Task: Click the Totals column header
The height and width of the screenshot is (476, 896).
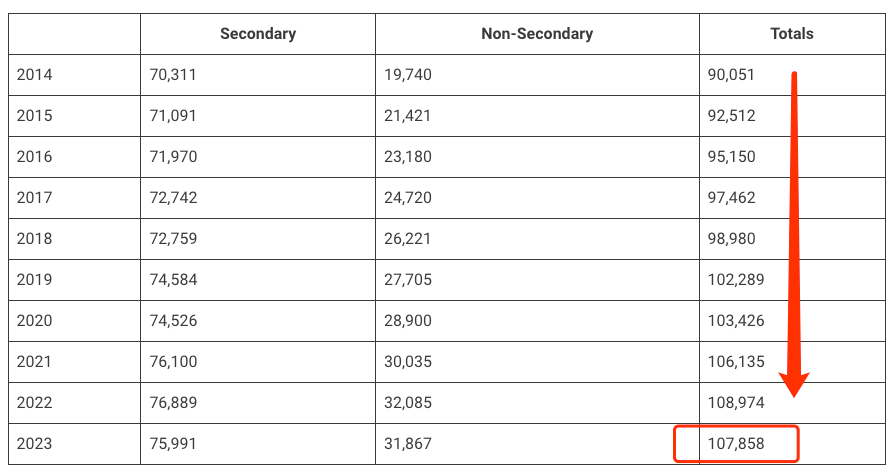Action: tap(791, 34)
